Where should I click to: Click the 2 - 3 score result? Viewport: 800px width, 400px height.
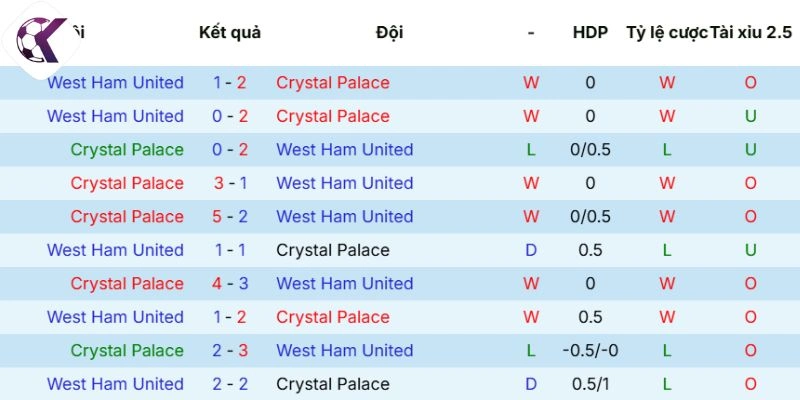click(230, 350)
